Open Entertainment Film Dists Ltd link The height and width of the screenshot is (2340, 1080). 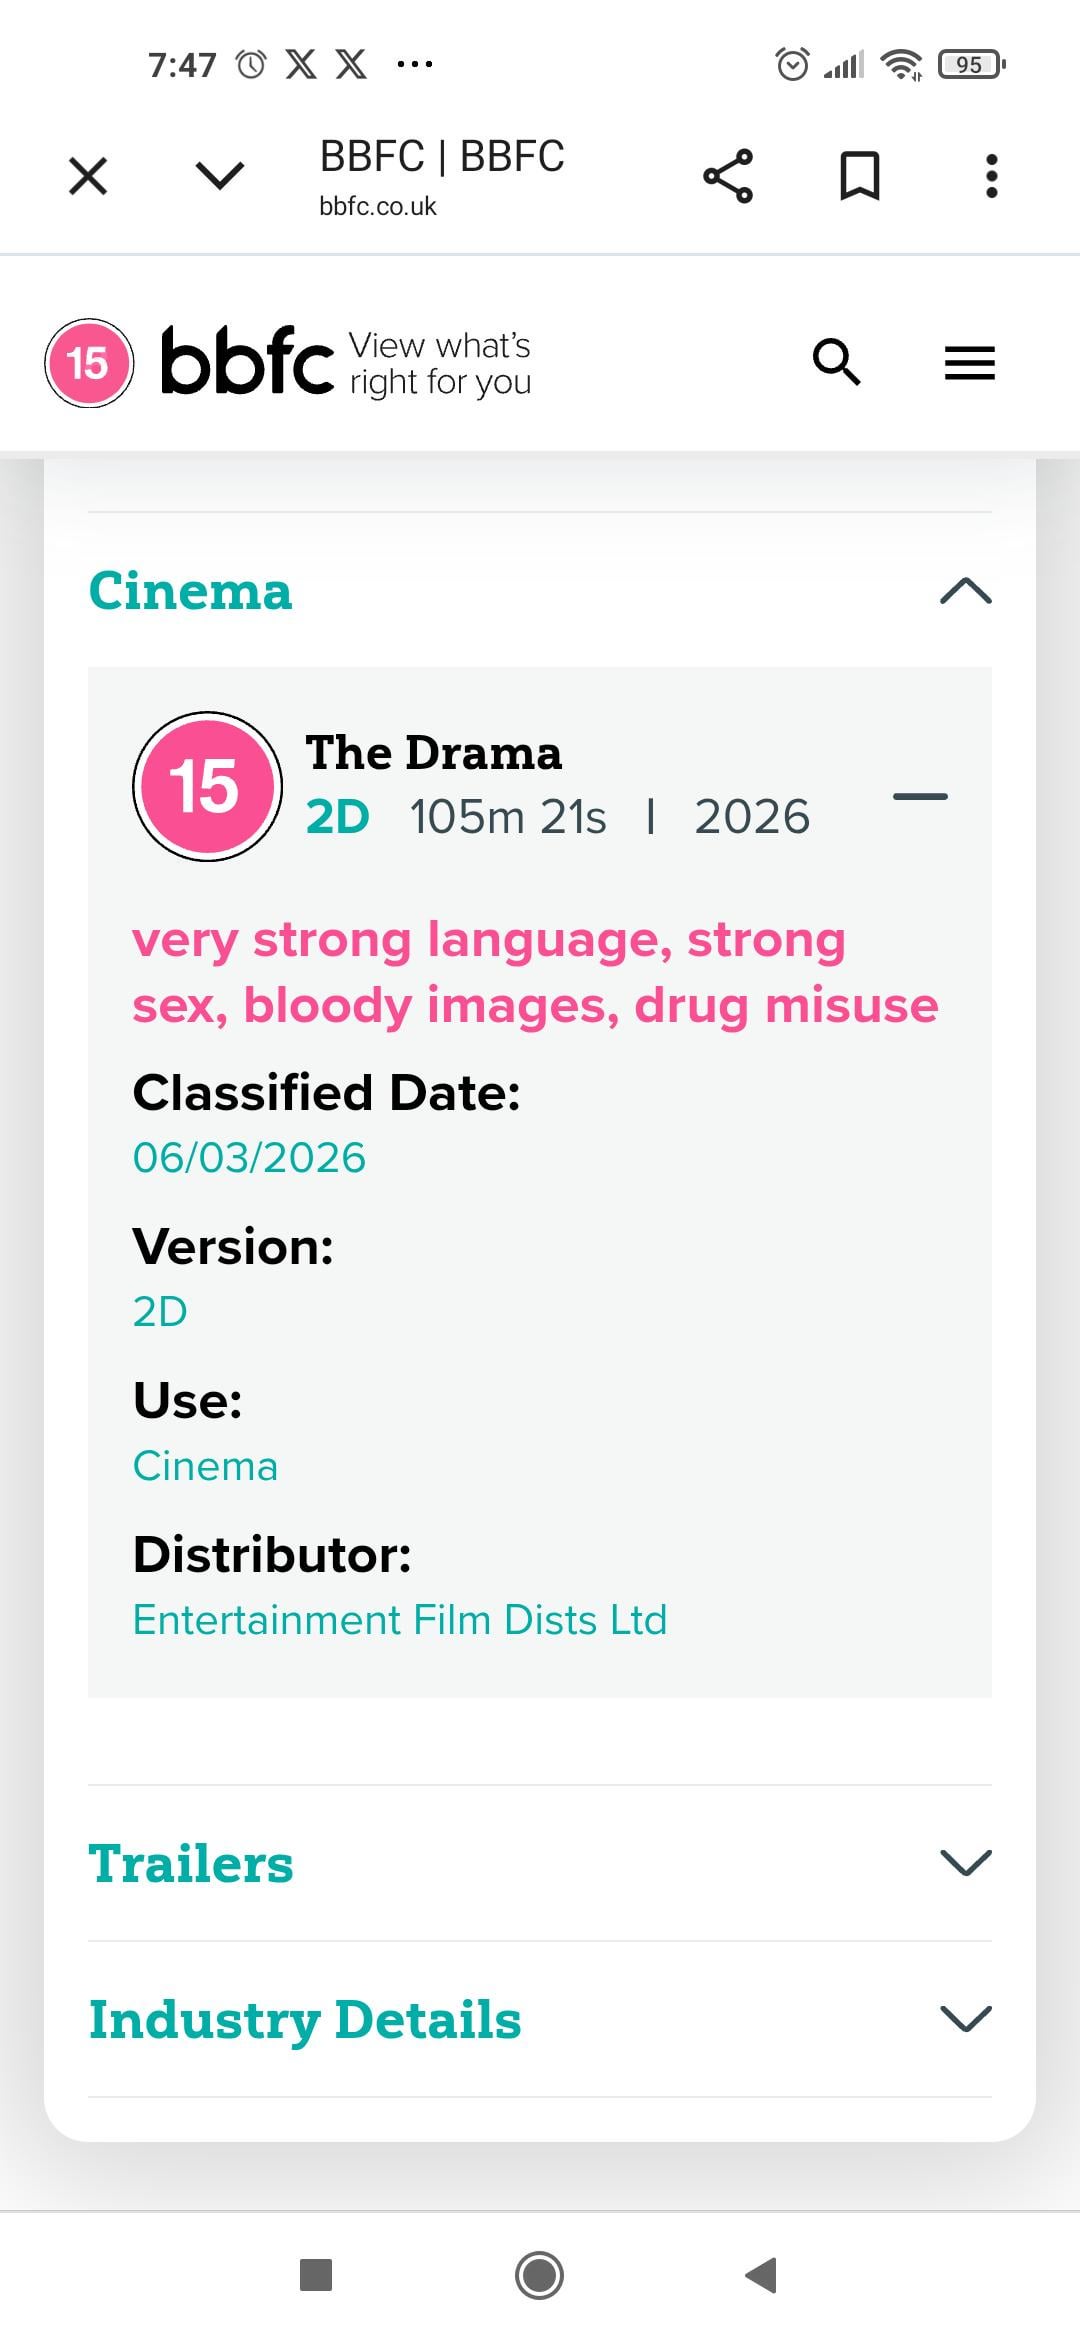click(399, 1620)
